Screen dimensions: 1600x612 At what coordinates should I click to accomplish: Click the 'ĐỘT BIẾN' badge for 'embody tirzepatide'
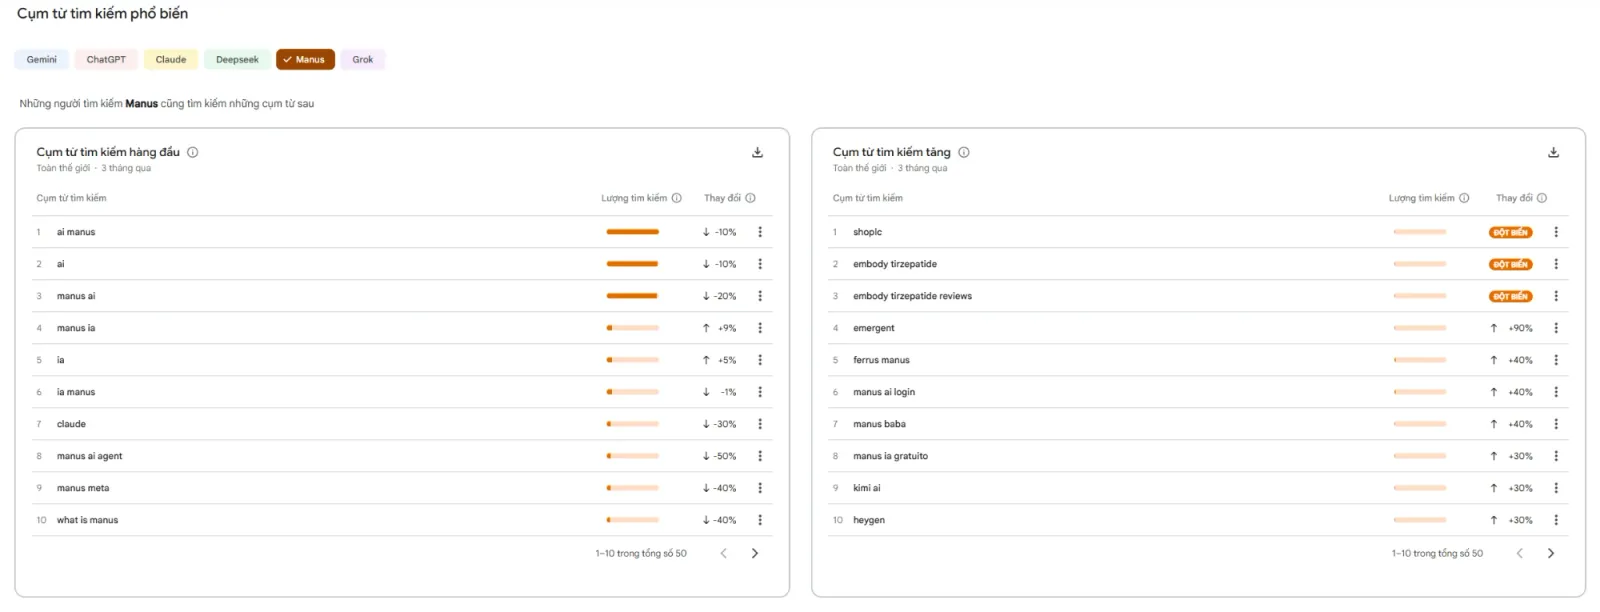[x=1510, y=264]
